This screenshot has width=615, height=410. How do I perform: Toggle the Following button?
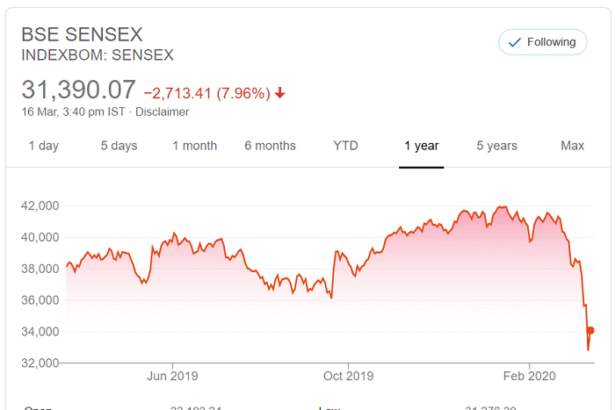(541, 42)
